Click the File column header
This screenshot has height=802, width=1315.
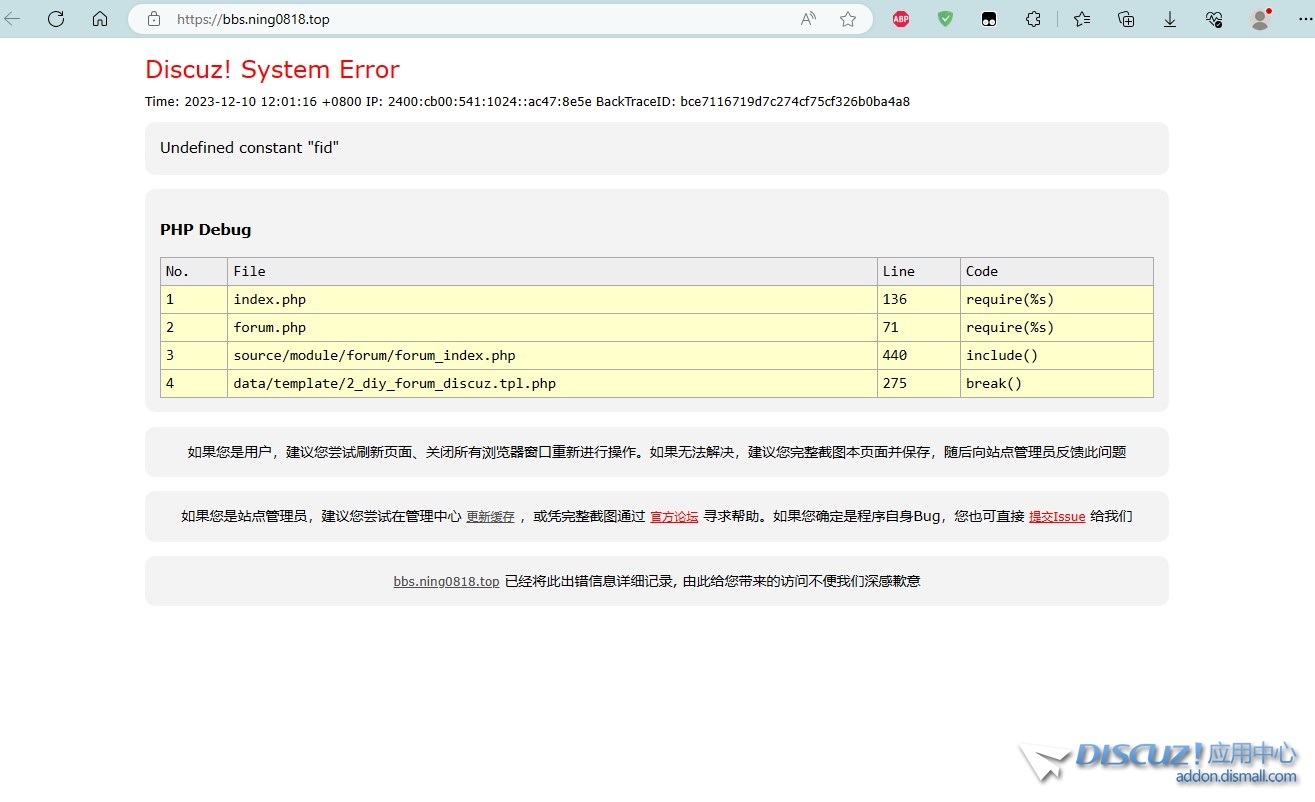552,271
